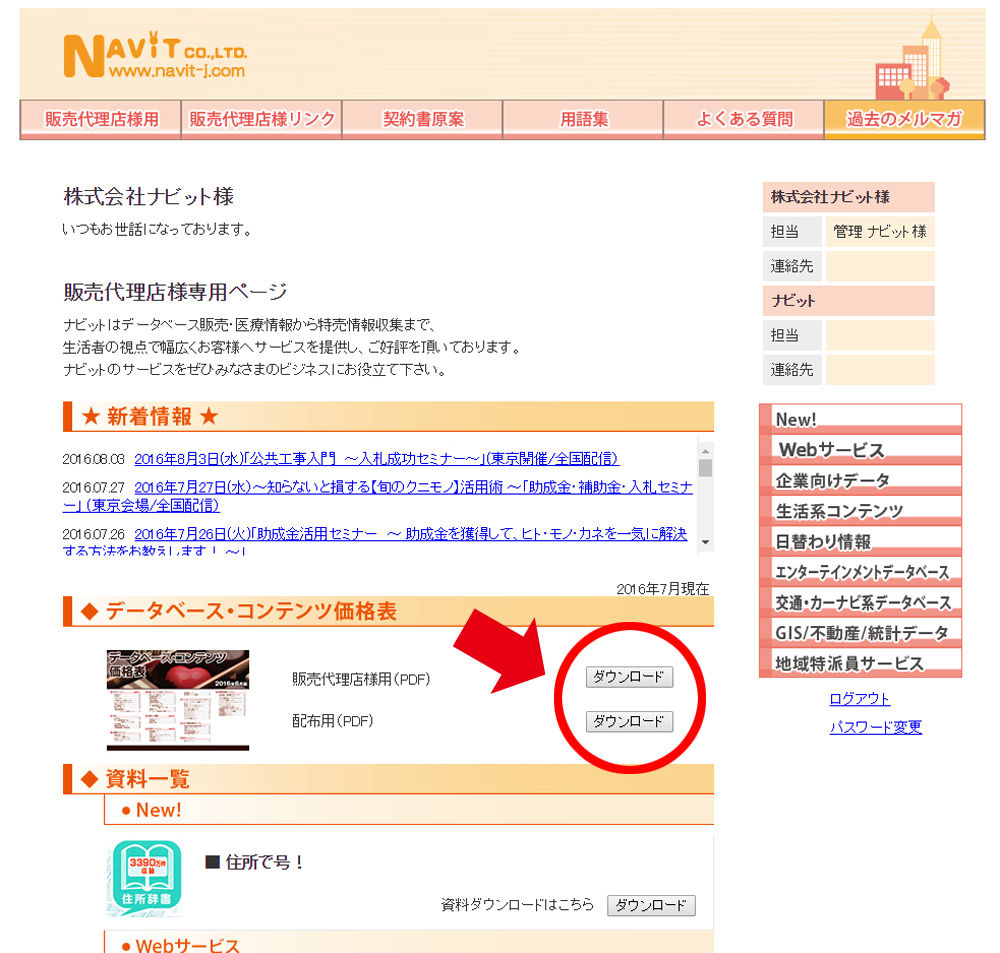Download the 配布用 (PDF) price list
The width and height of the screenshot is (1000, 953).
[x=629, y=721]
